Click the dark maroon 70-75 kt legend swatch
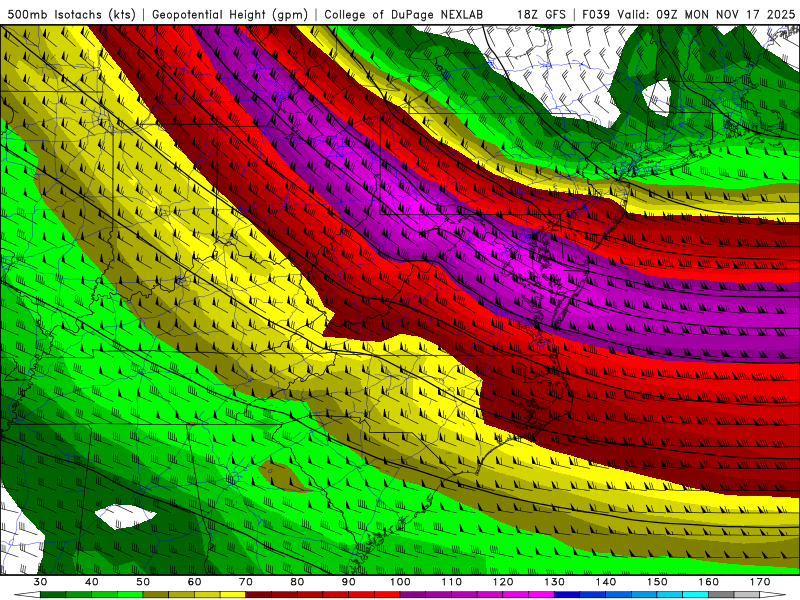Image resolution: width=800 pixels, height=600 pixels. coord(259,595)
